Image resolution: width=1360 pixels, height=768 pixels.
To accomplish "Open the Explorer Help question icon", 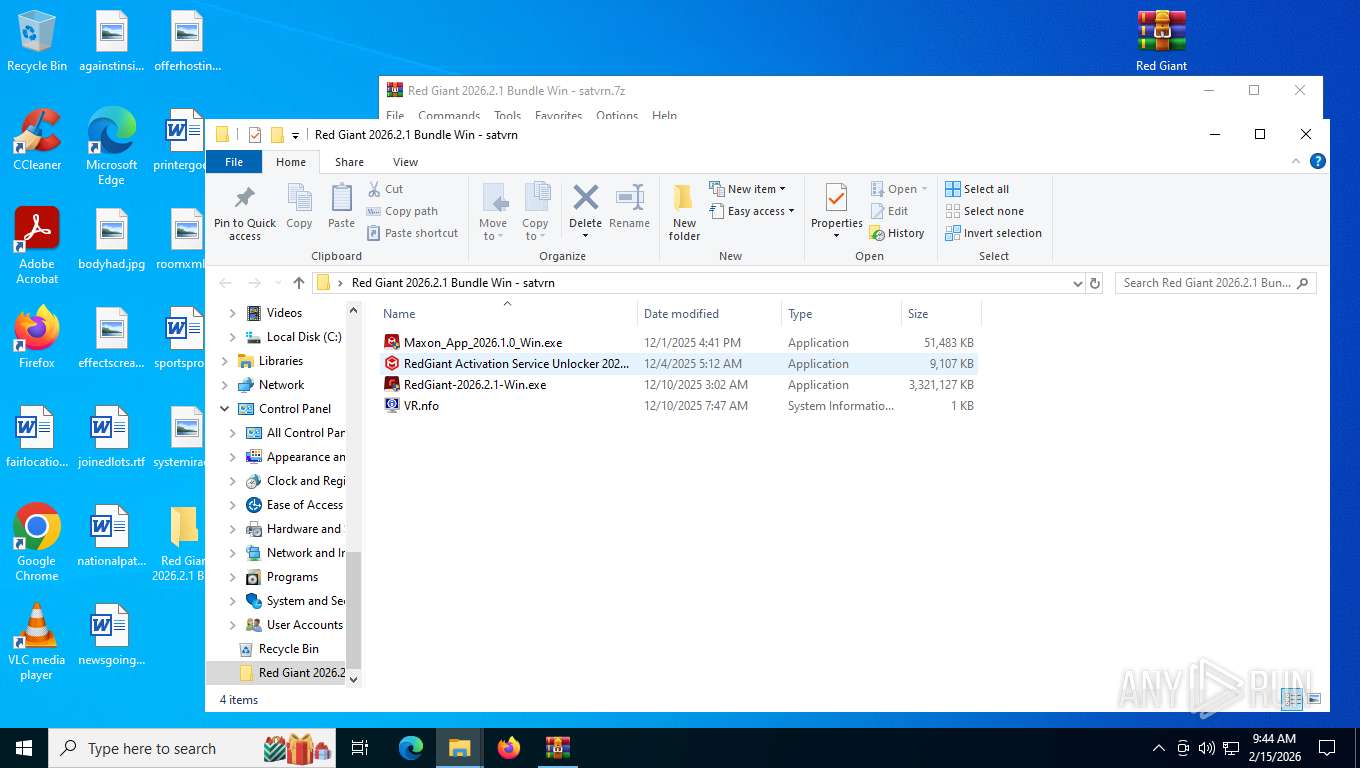I will tap(1318, 161).
